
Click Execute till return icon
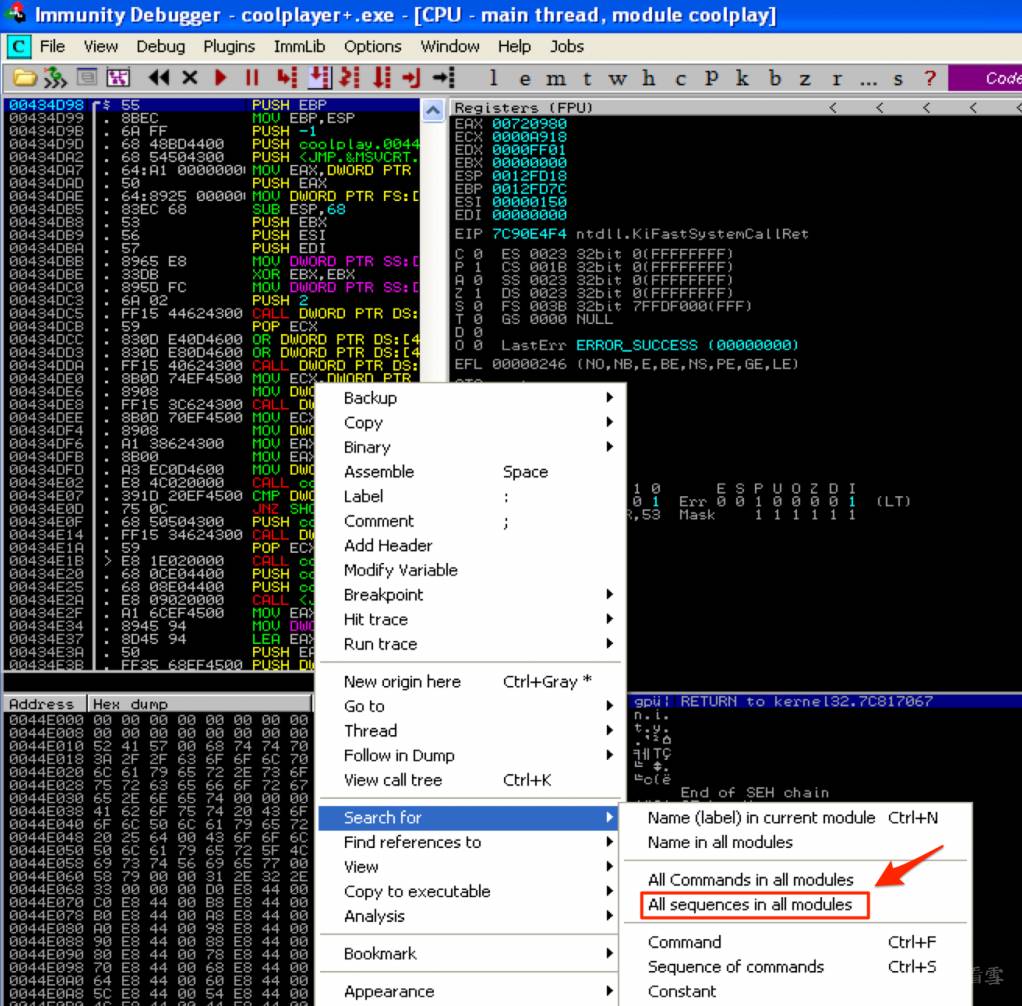coord(411,78)
